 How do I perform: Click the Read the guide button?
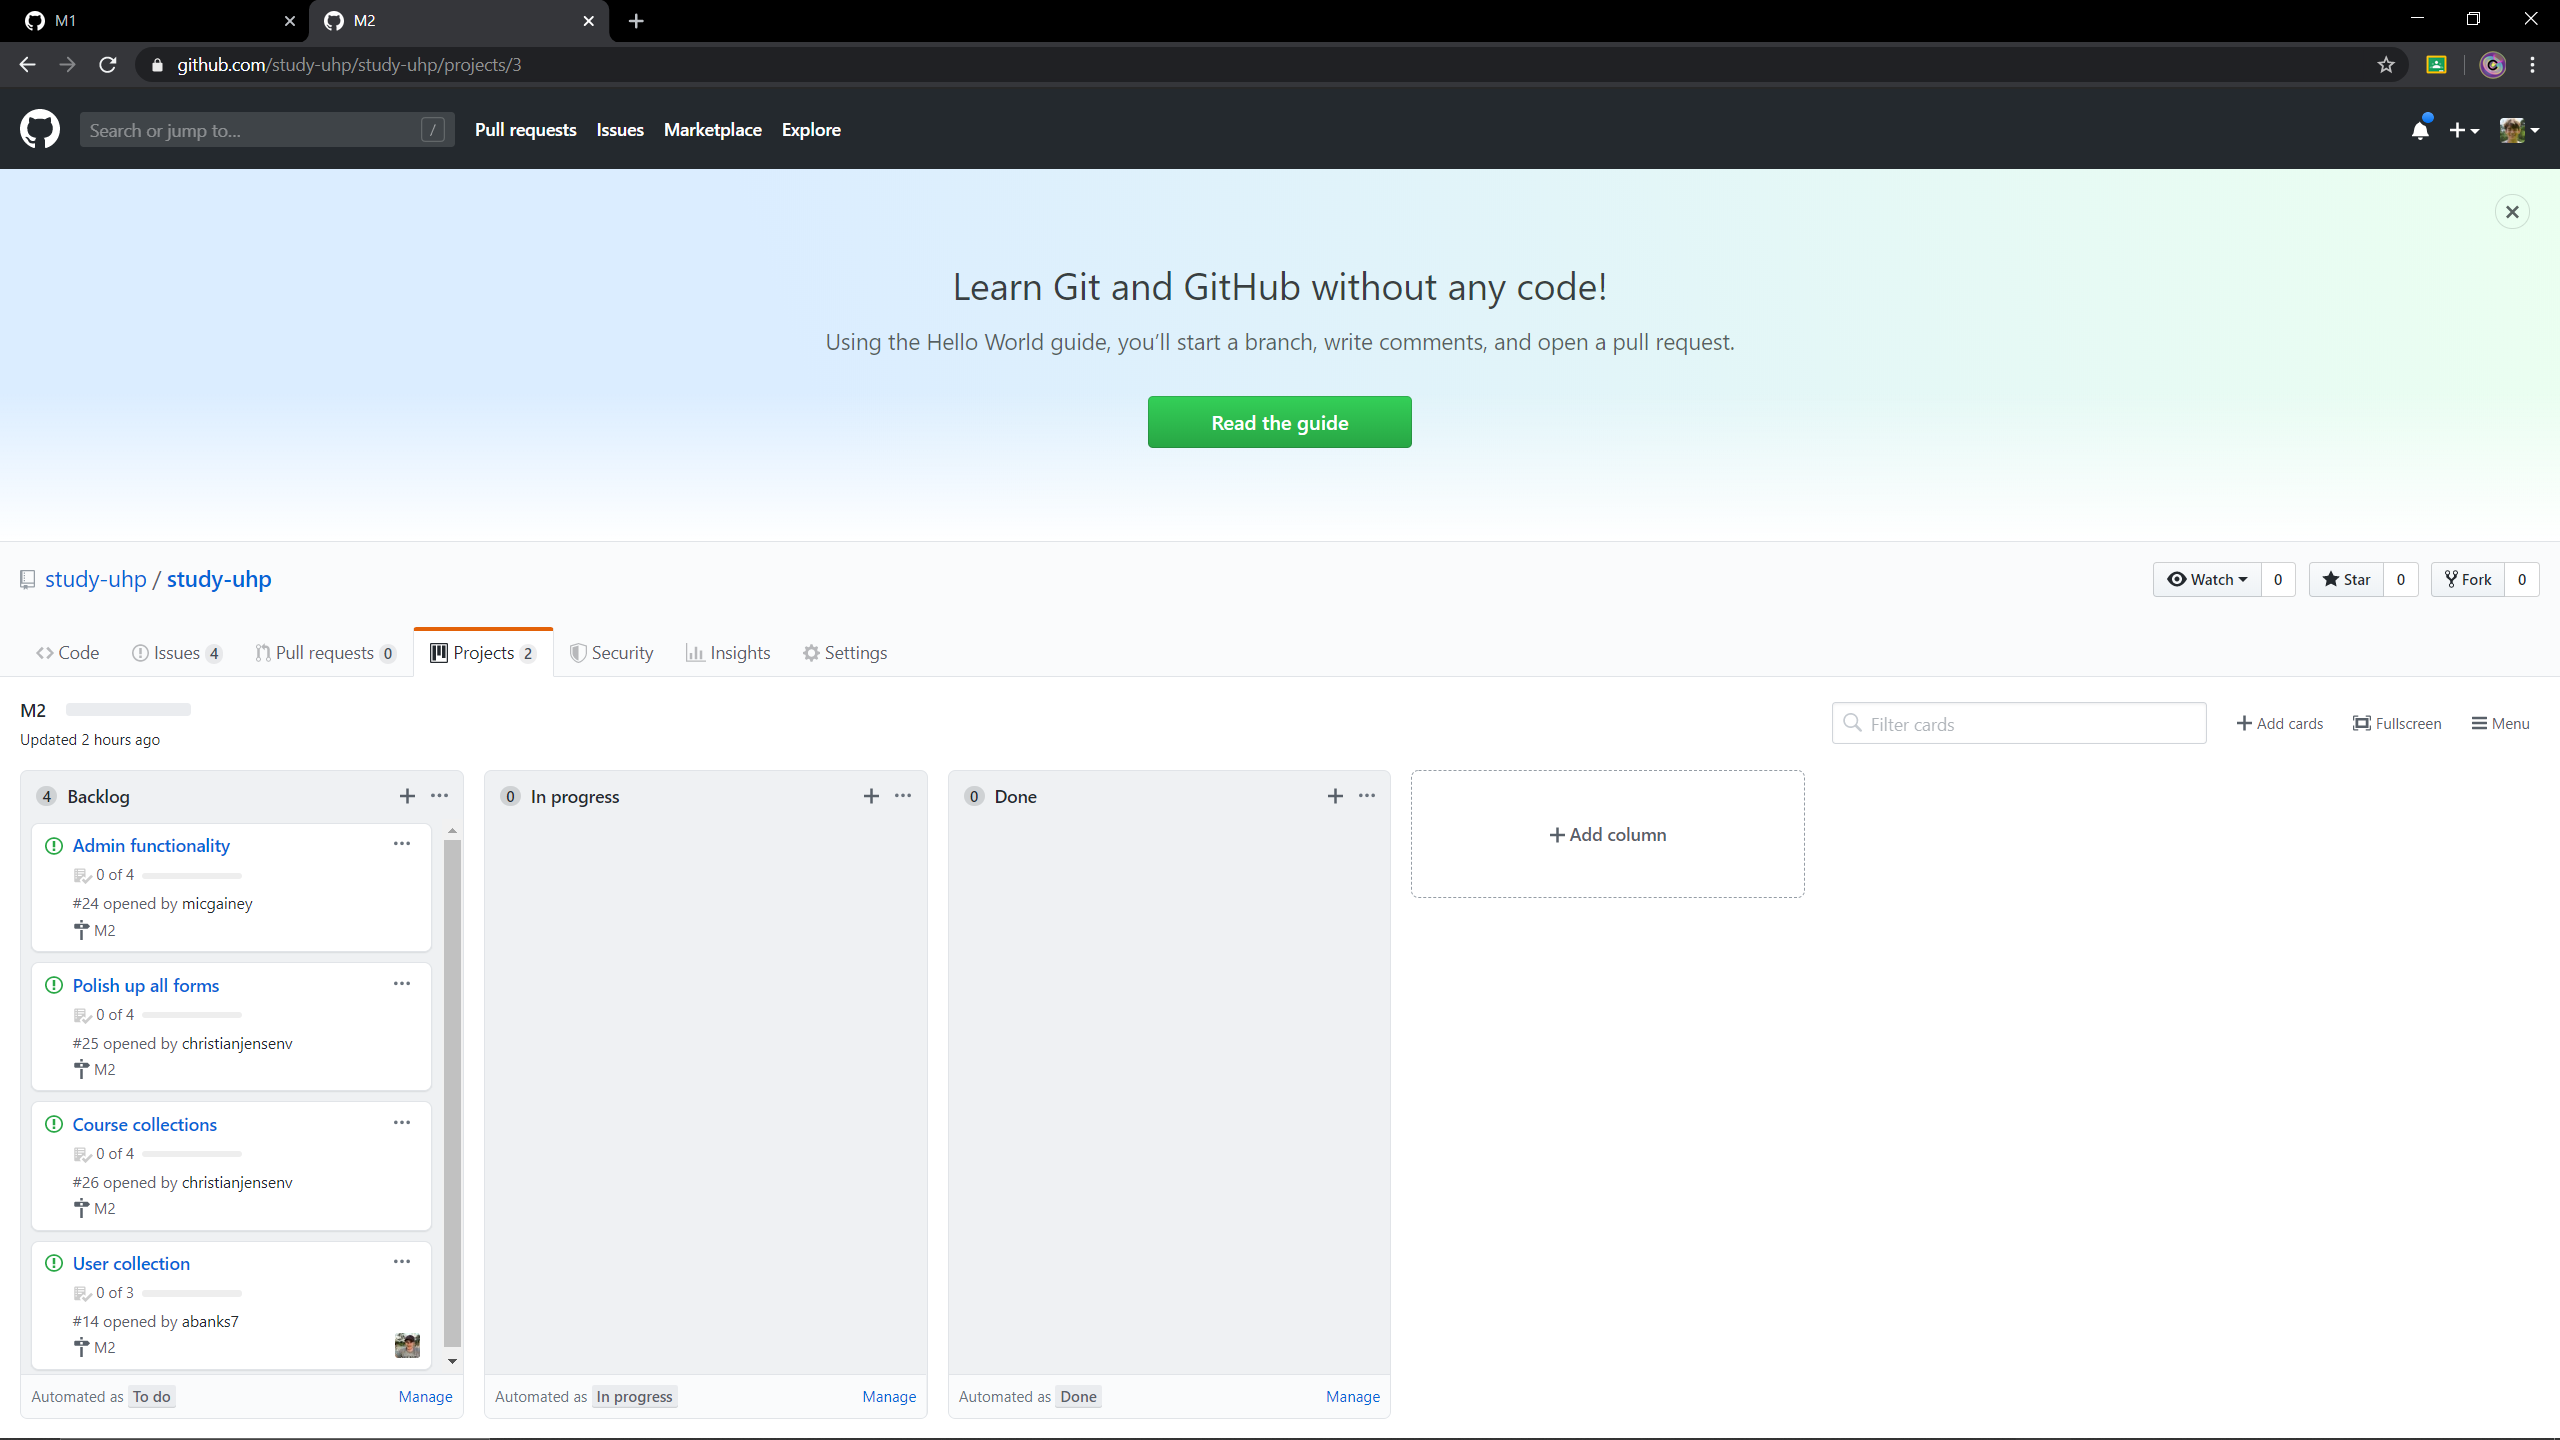[1280, 422]
